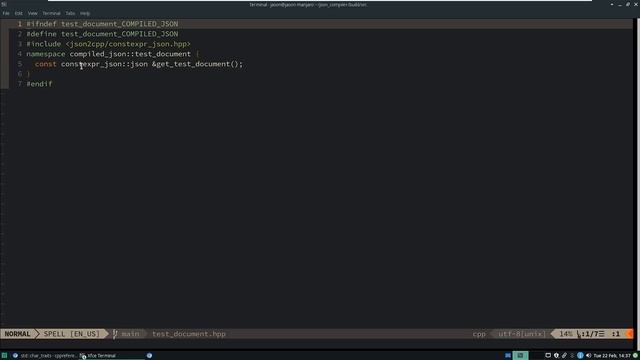Switch to the std::char_traits cppreference browser window
This screenshot has height=360, width=640.
pyautogui.click(x=44, y=356)
